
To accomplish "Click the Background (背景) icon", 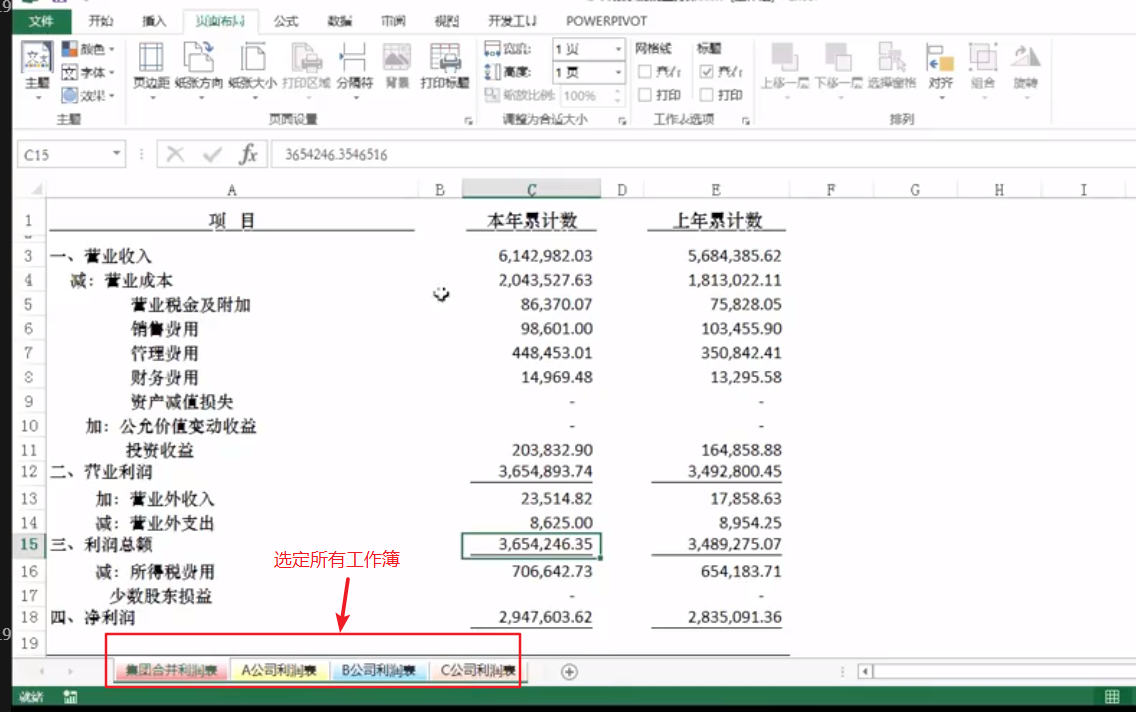I will click(x=398, y=65).
